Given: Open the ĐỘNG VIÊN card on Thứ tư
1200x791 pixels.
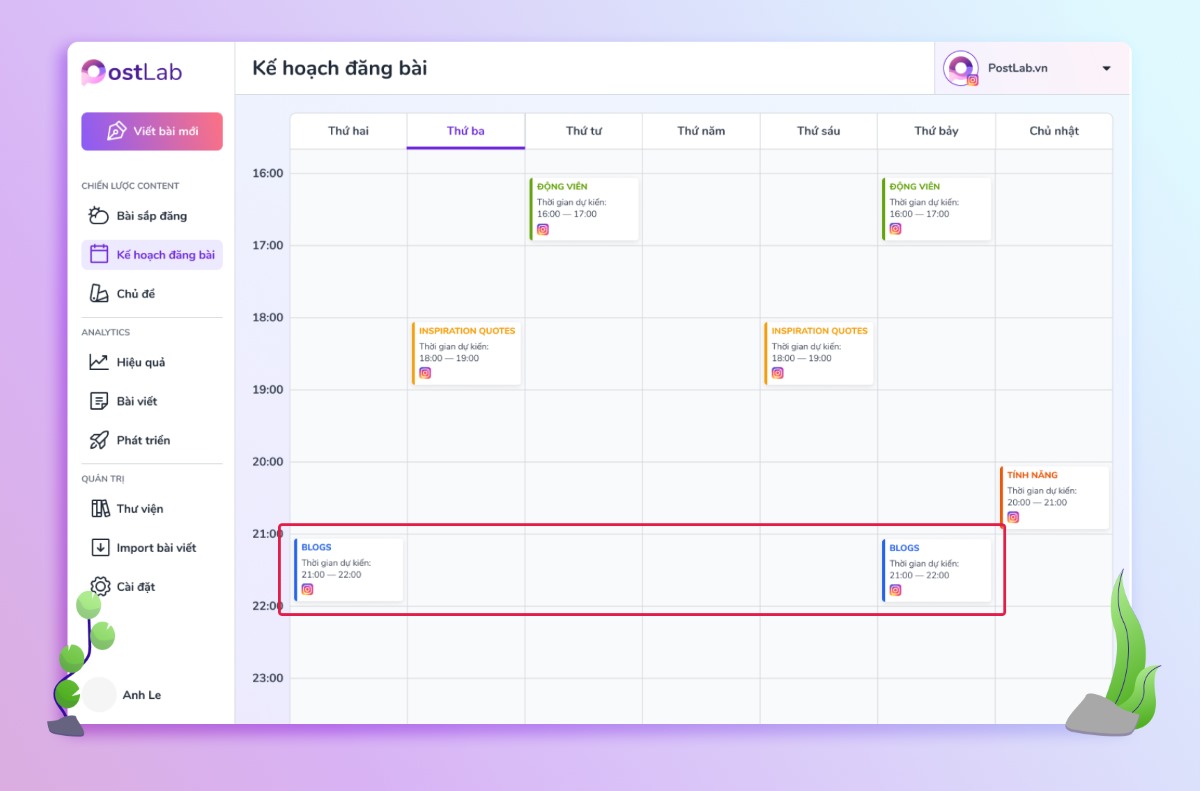Looking at the screenshot, I should pos(584,209).
